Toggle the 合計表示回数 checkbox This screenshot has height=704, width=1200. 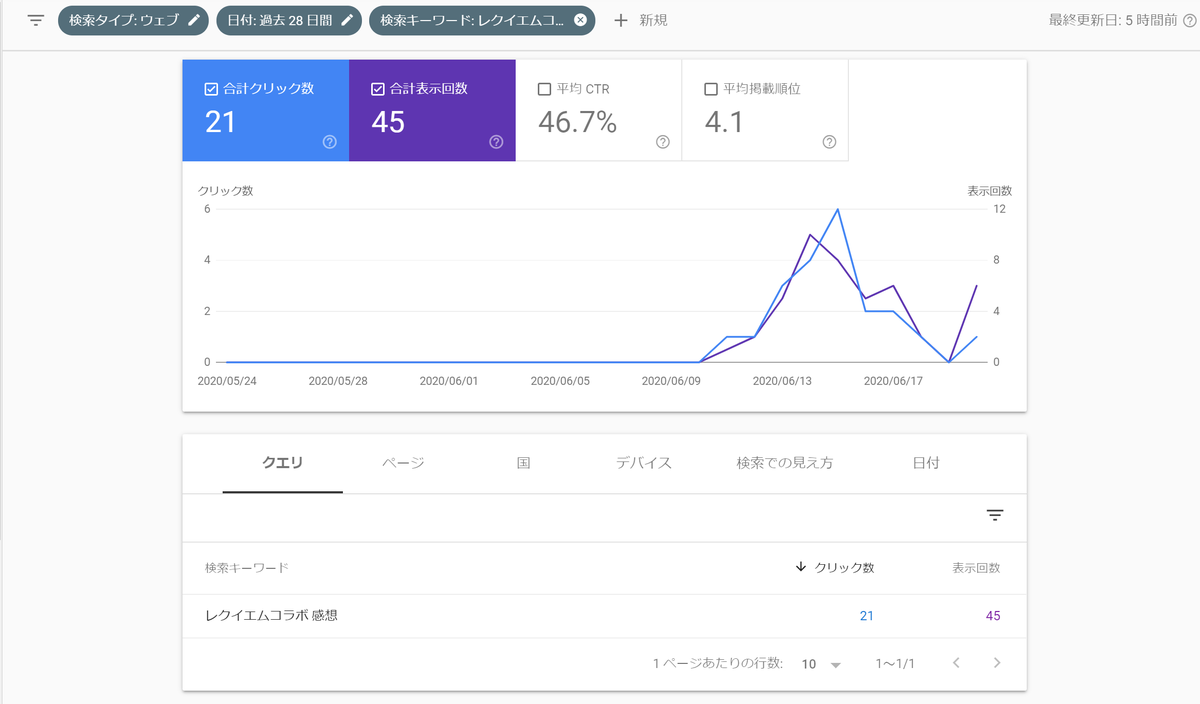[377, 89]
